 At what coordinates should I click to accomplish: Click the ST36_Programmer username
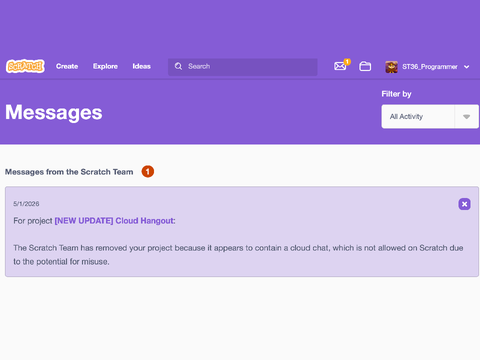pos(430,67)
